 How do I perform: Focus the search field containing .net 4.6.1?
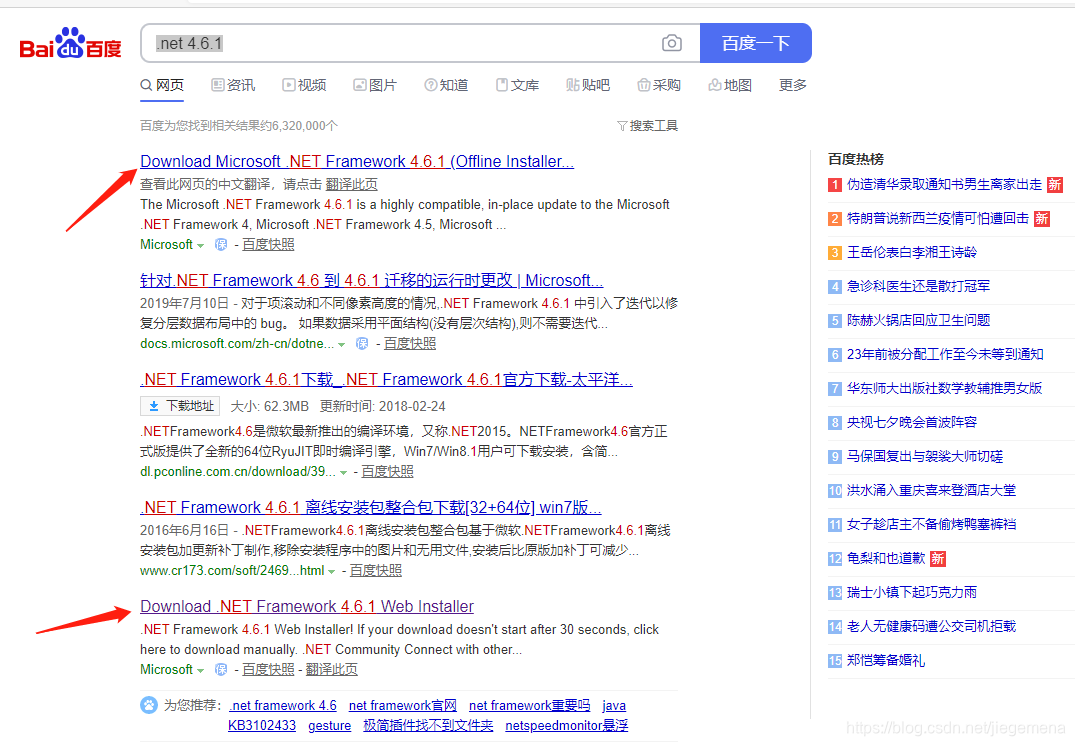[x=420, y=43]
